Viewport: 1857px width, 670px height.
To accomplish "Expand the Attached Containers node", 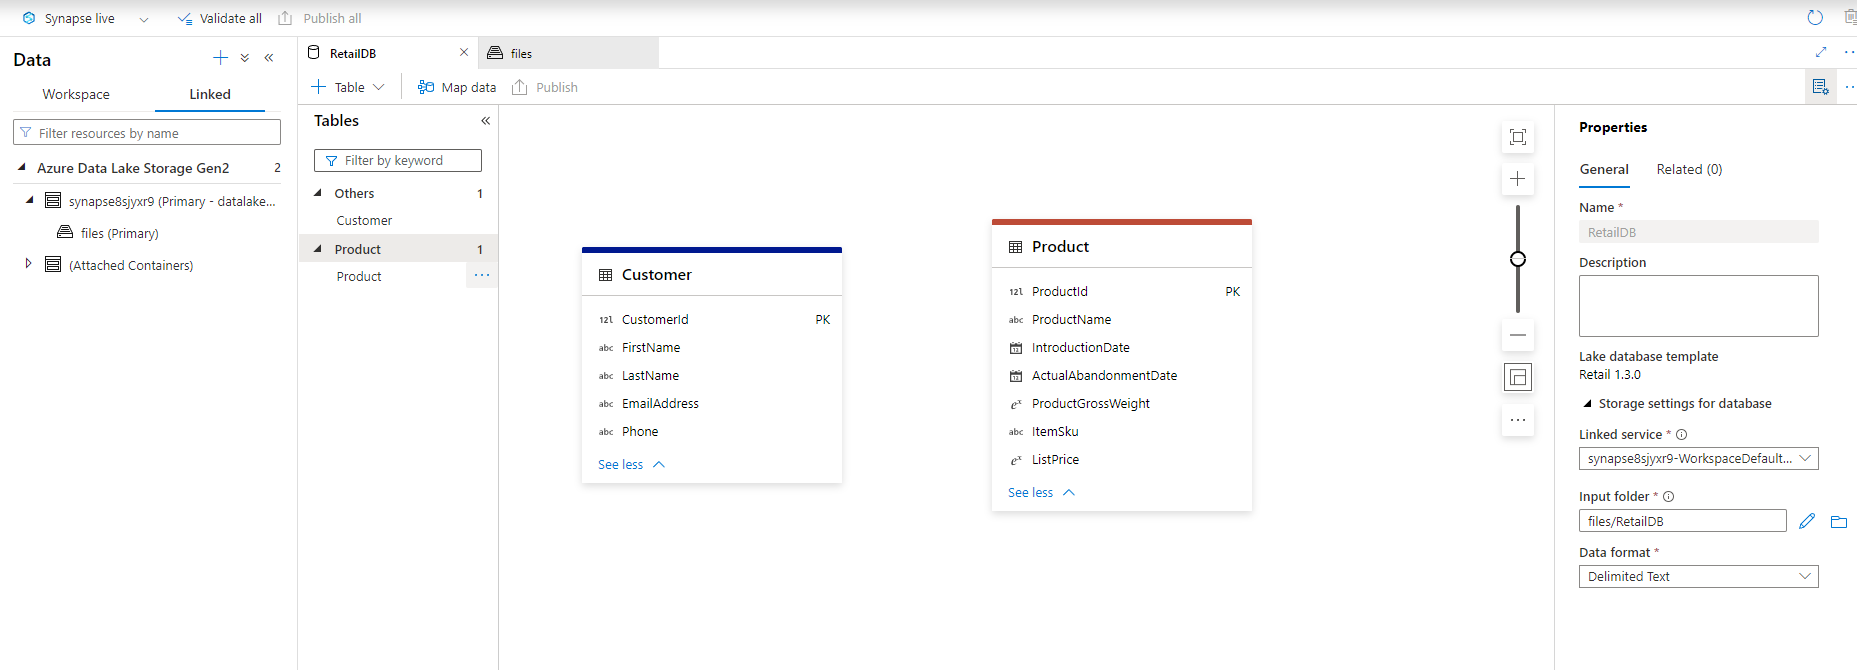I will coord(28,264).
